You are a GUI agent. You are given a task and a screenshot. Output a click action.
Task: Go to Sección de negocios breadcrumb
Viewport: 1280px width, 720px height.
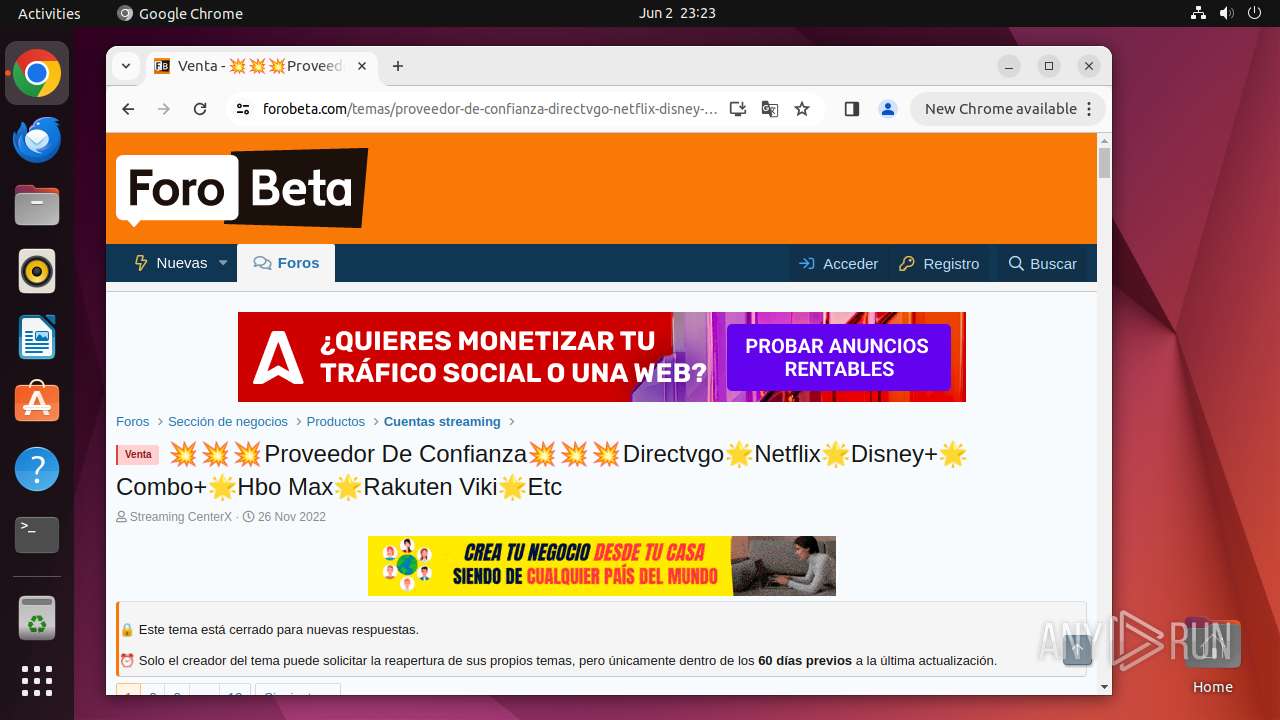click(228, 422)
